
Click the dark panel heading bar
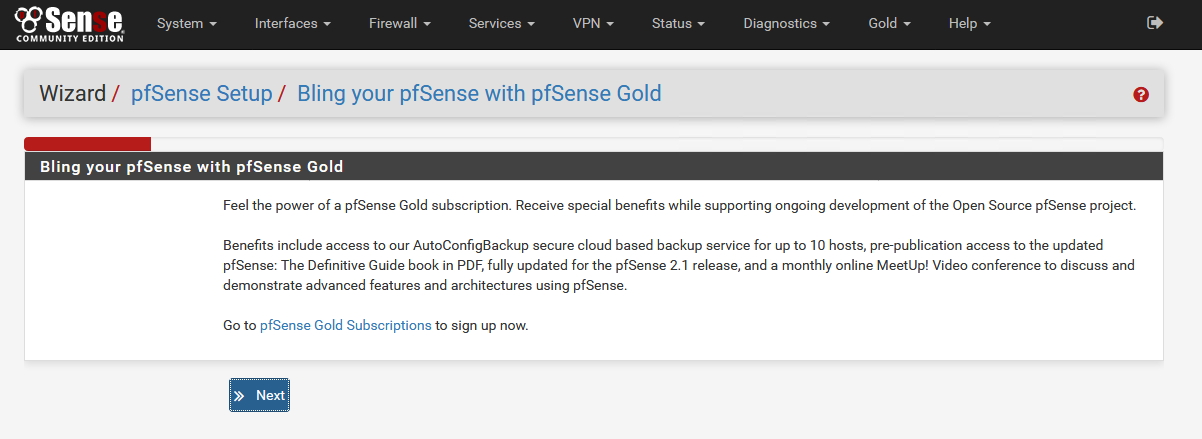pyautogui.click(x=593, y=166)
